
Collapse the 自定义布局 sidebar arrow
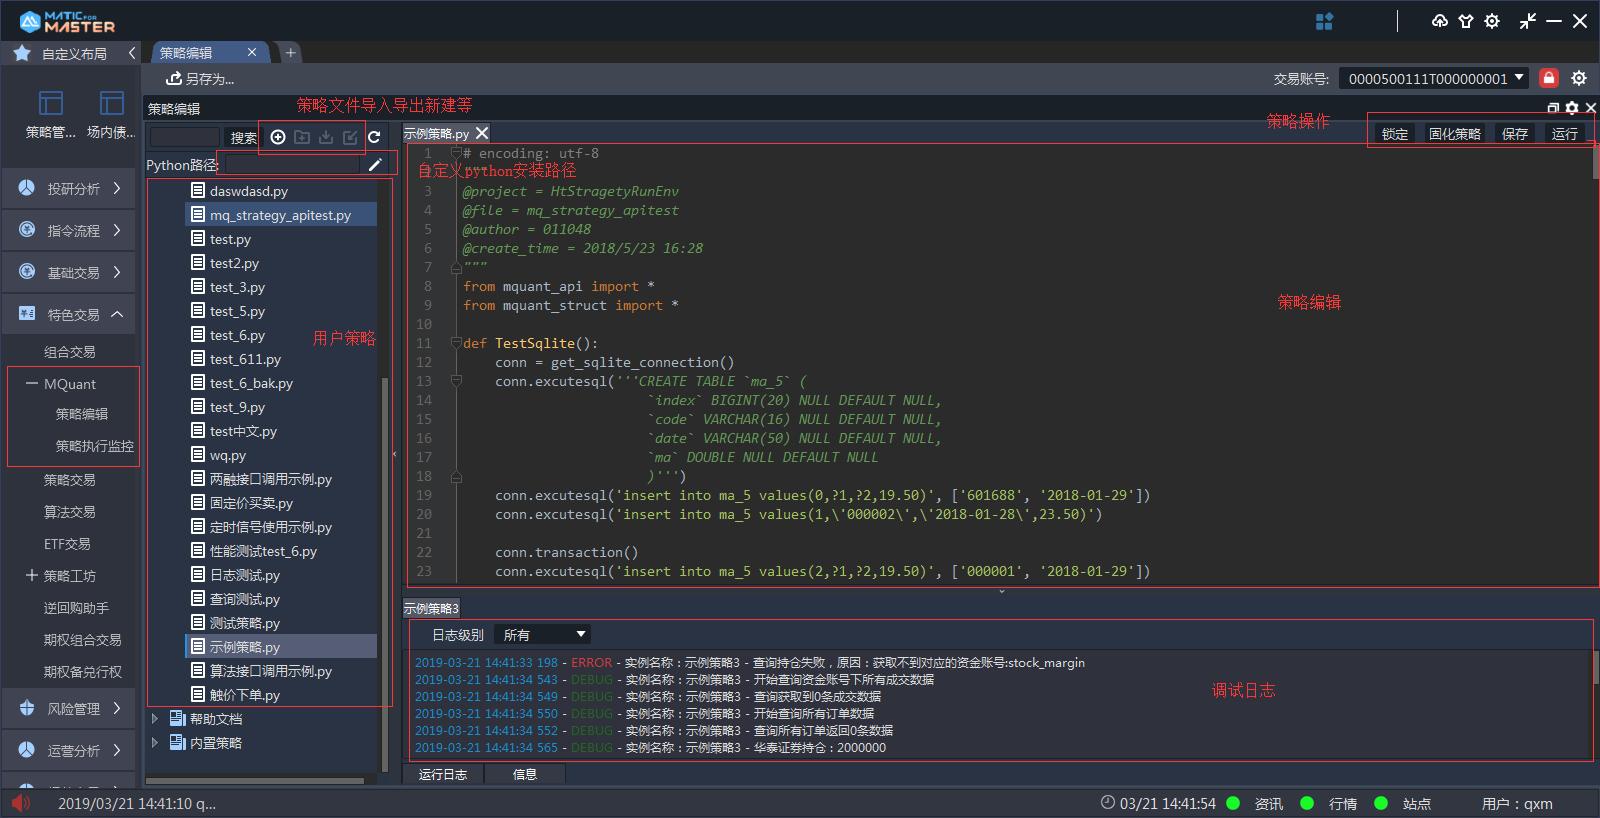[132, 53]
